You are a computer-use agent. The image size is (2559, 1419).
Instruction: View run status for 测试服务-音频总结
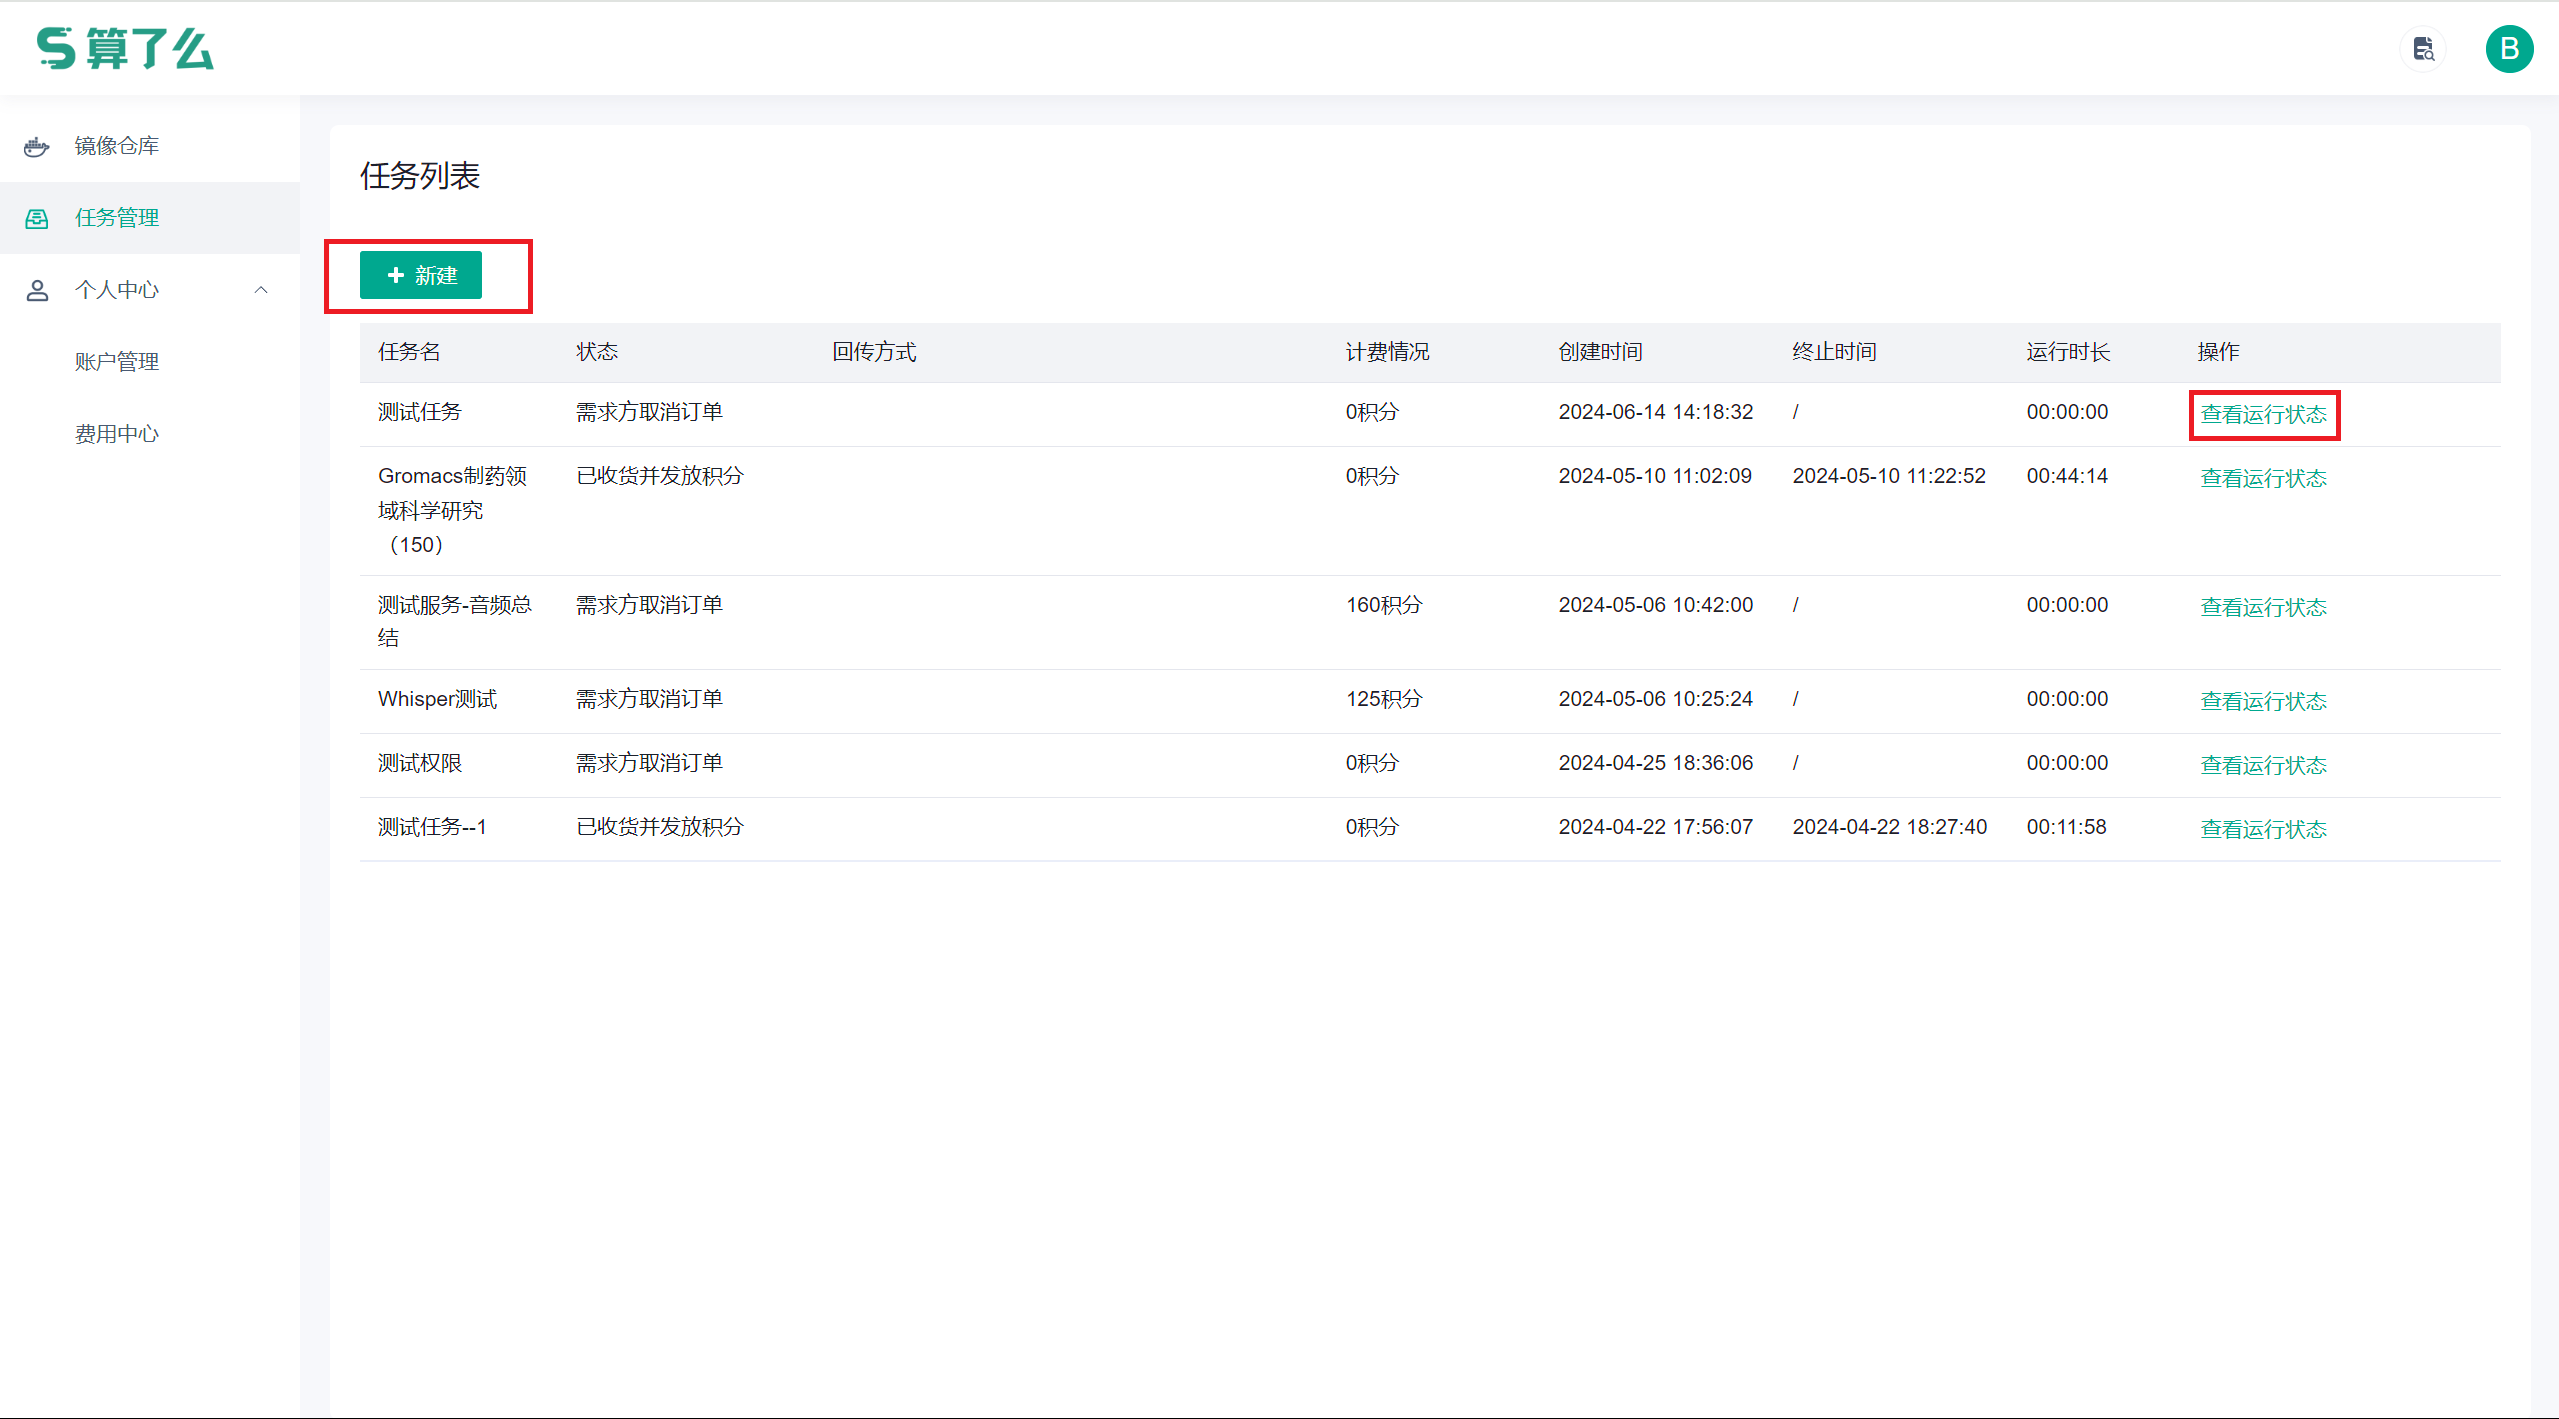[x=2263, y=607]
